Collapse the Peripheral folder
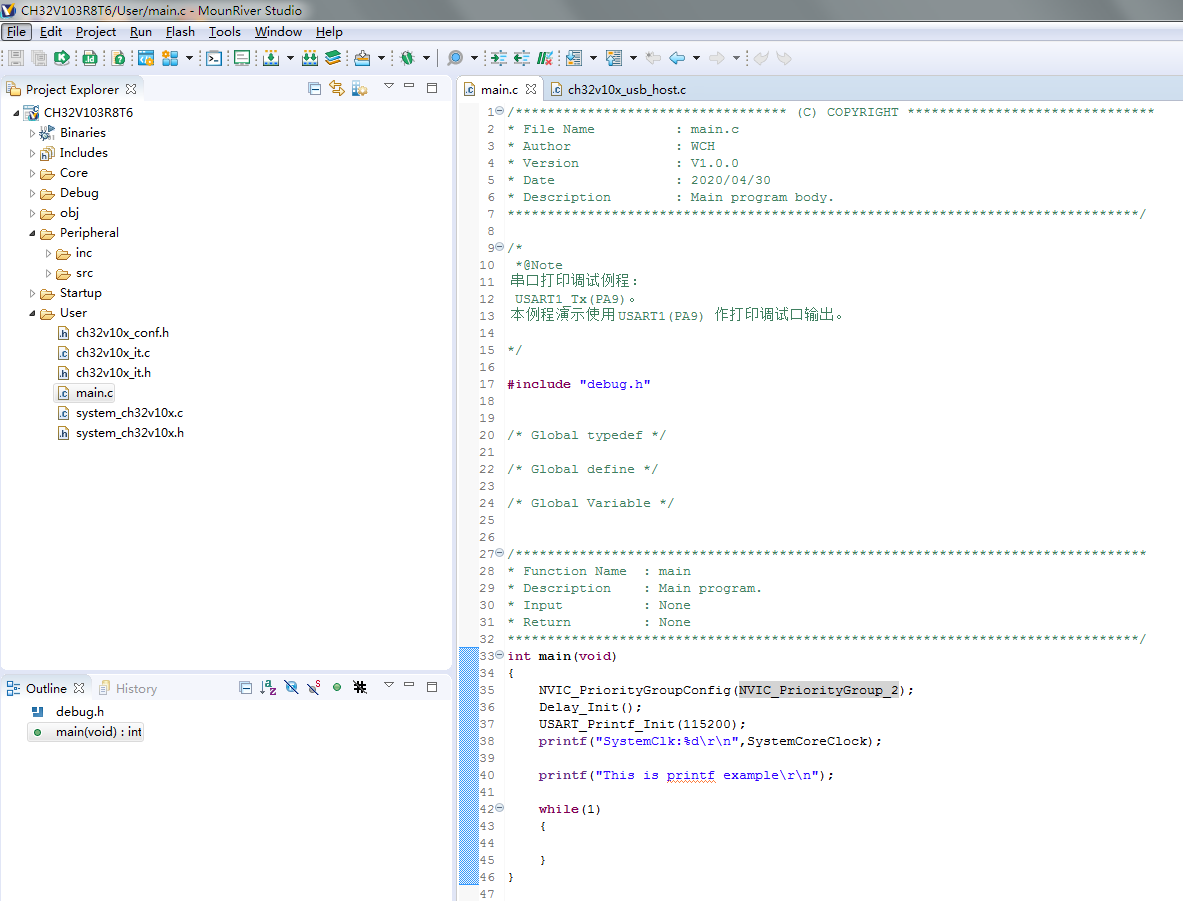The width and height of the screenshot is (1183, 901). tap(32, 233)
